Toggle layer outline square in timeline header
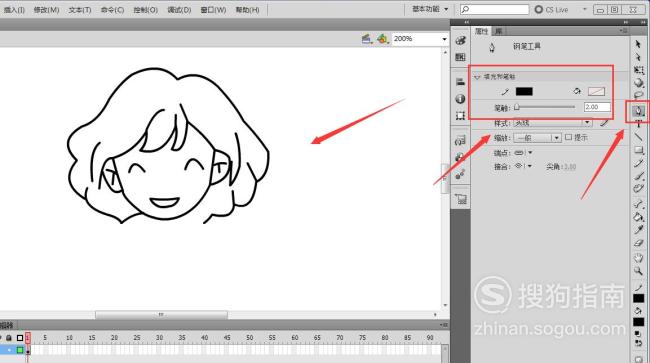Image resolution: width=650 pixels, height=363 pixels. pyautogui.click(x=19, y=338)
